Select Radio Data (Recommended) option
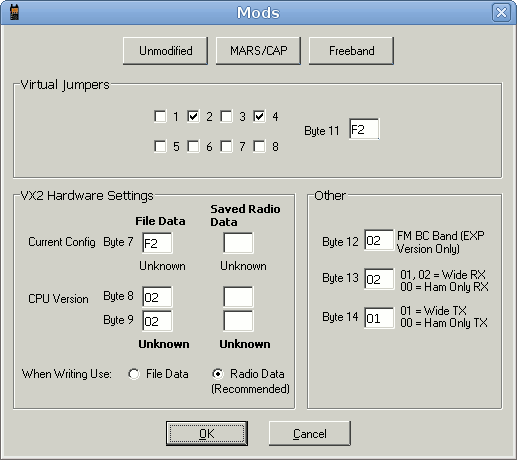Image resolution: width=517 pixels, height=460 pixels. tap(218, 374)
